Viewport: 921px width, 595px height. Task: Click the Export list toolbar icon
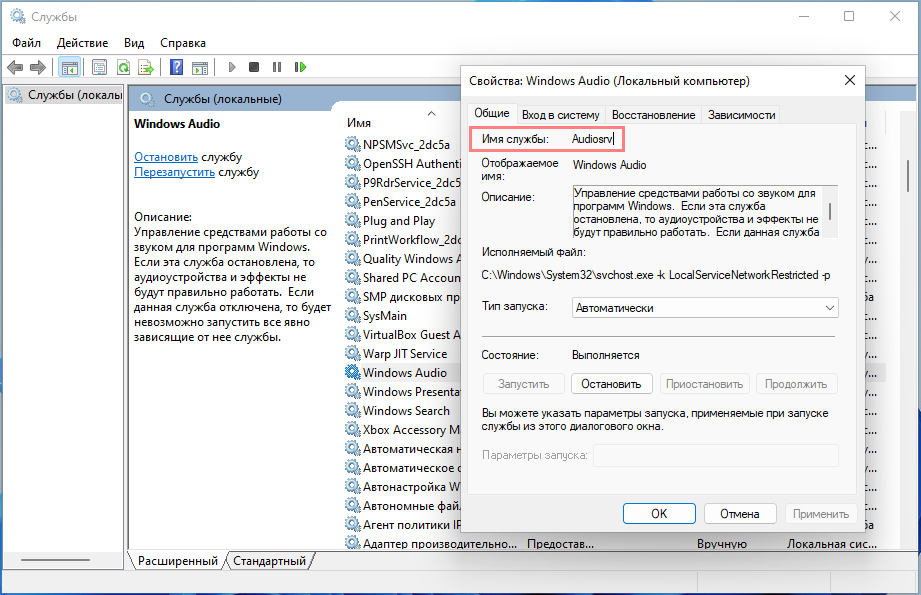146,68
